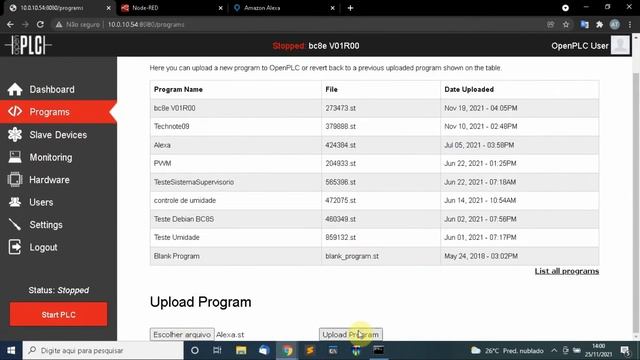This screenshot has height=360, width=640.
Task: Select the Blank Program row
Action: pyautogui.click(x=374, y=256)
